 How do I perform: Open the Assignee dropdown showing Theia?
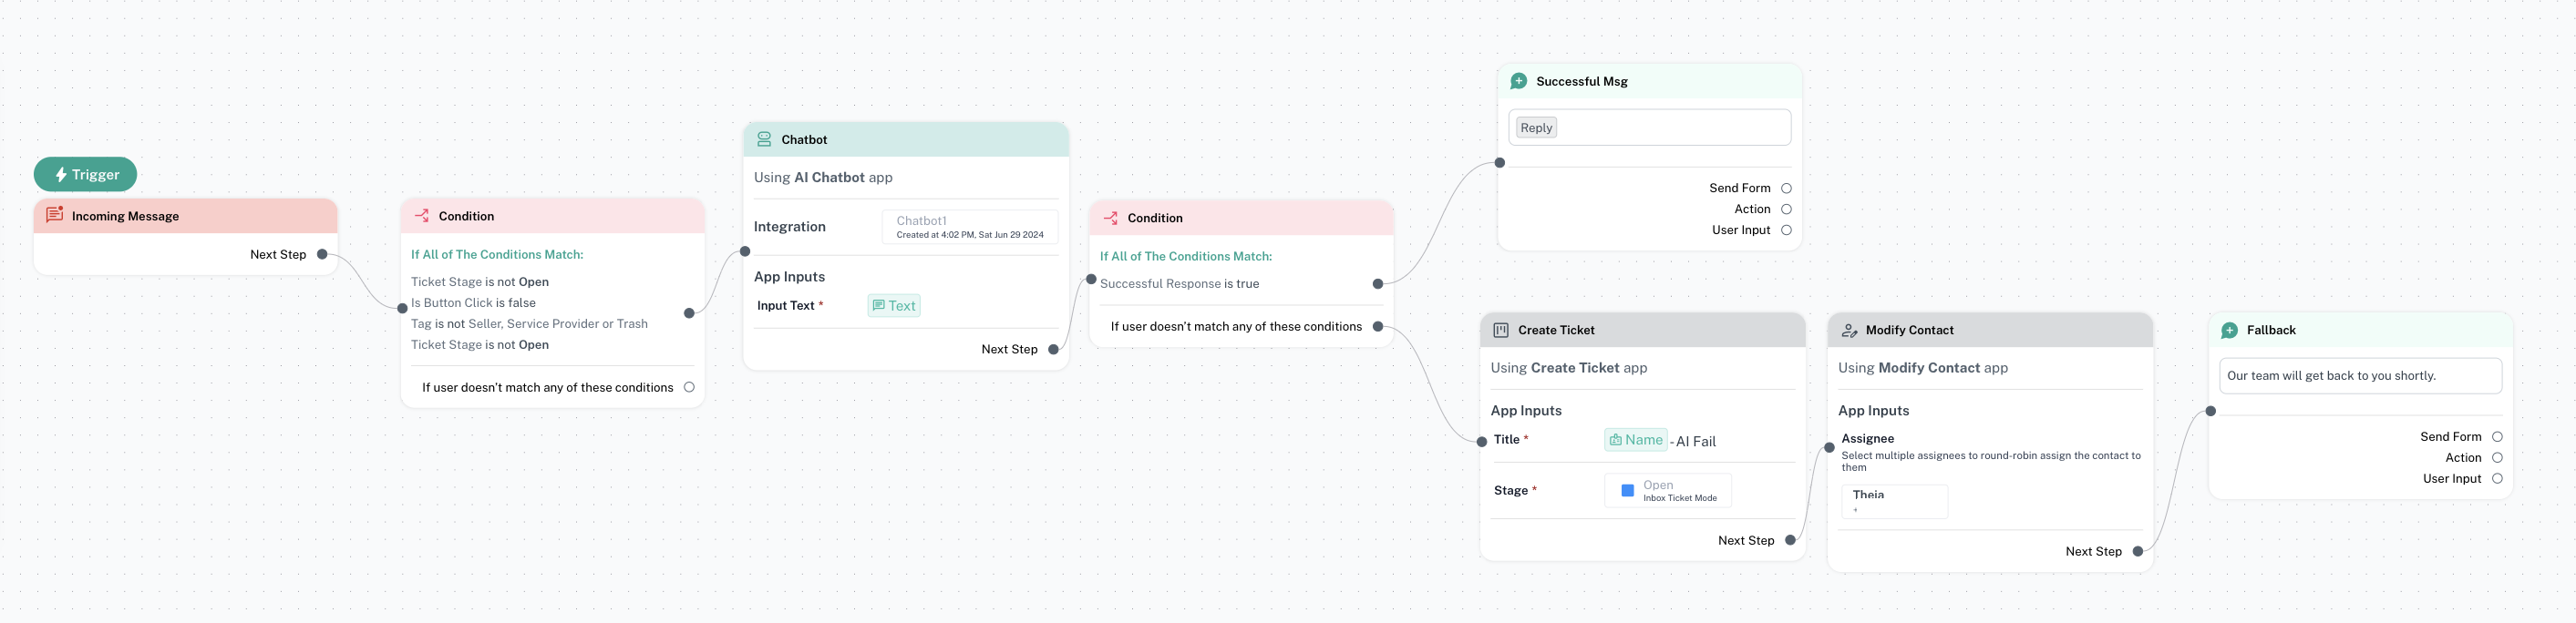[1893, 501]
